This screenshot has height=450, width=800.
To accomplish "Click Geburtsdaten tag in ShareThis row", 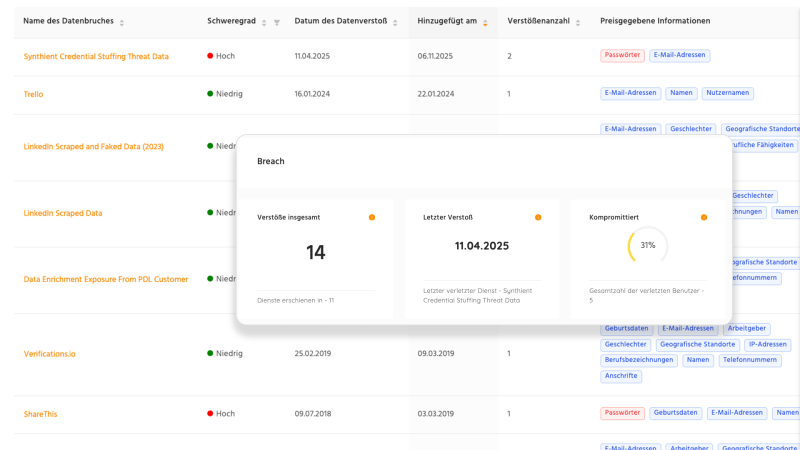I will tap(676, 413).
